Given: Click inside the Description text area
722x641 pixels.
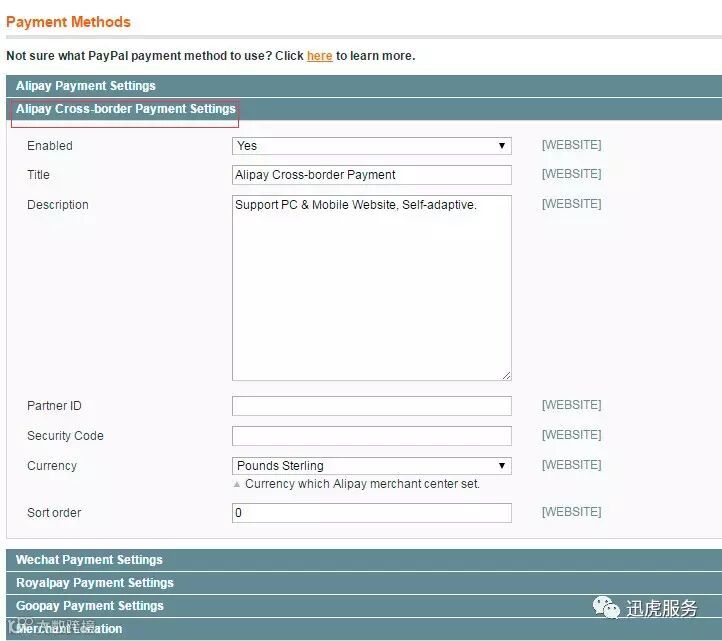Looking at the screenshot, I should click(x=372, y=288).
